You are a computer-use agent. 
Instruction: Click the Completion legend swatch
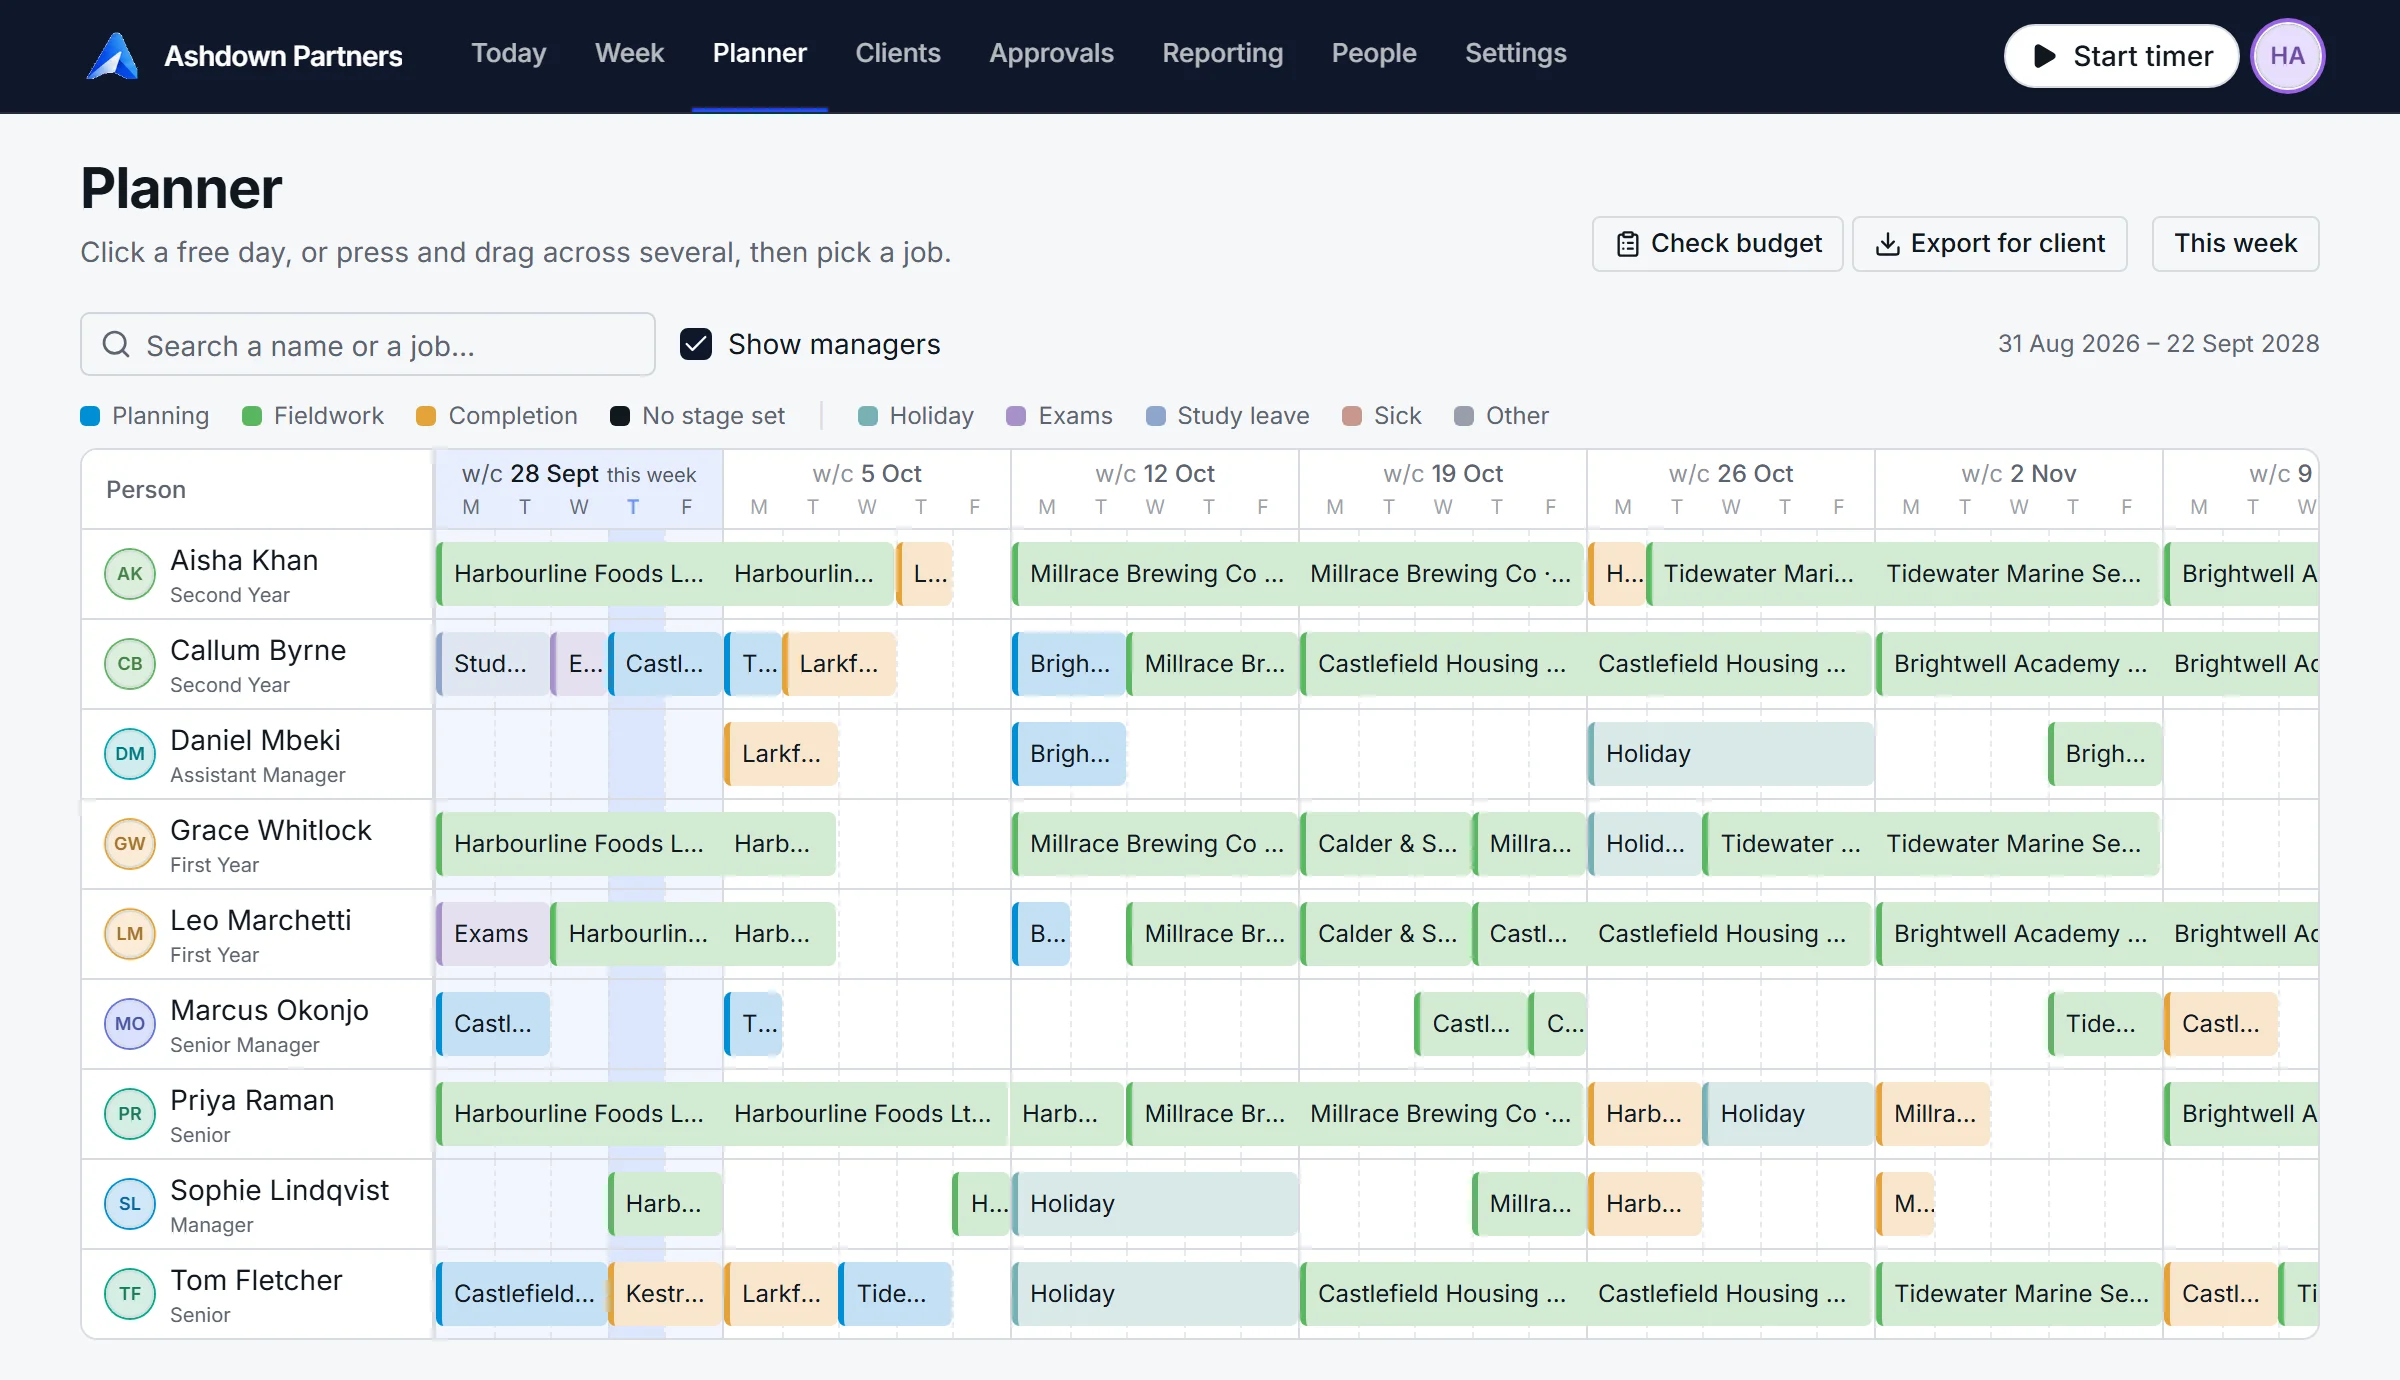click(x=426, y=416)
